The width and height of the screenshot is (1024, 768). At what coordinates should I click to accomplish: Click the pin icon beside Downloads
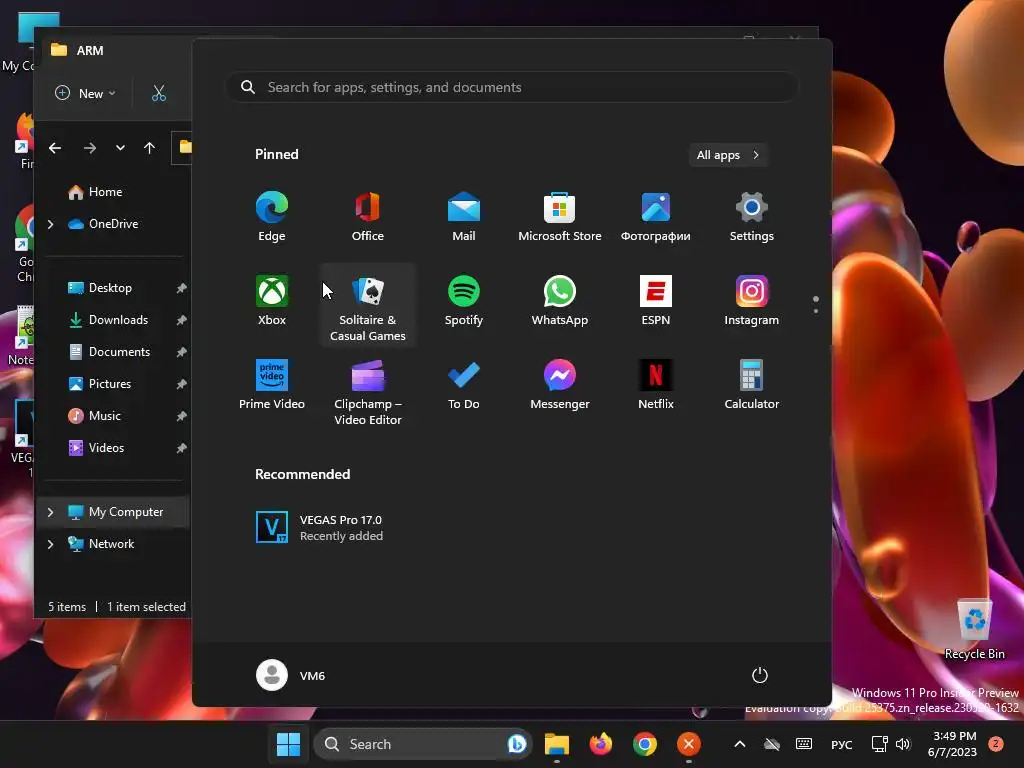tap(182, 320)
